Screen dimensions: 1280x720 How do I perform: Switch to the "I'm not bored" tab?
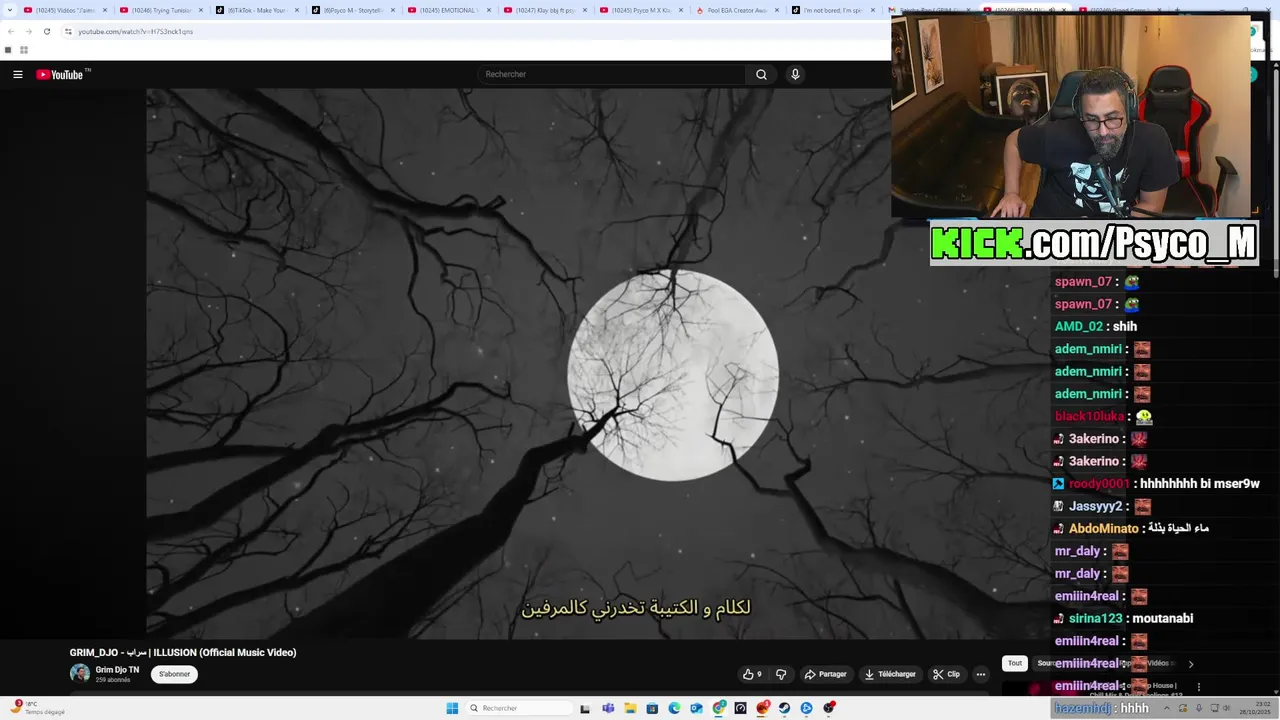833,10
